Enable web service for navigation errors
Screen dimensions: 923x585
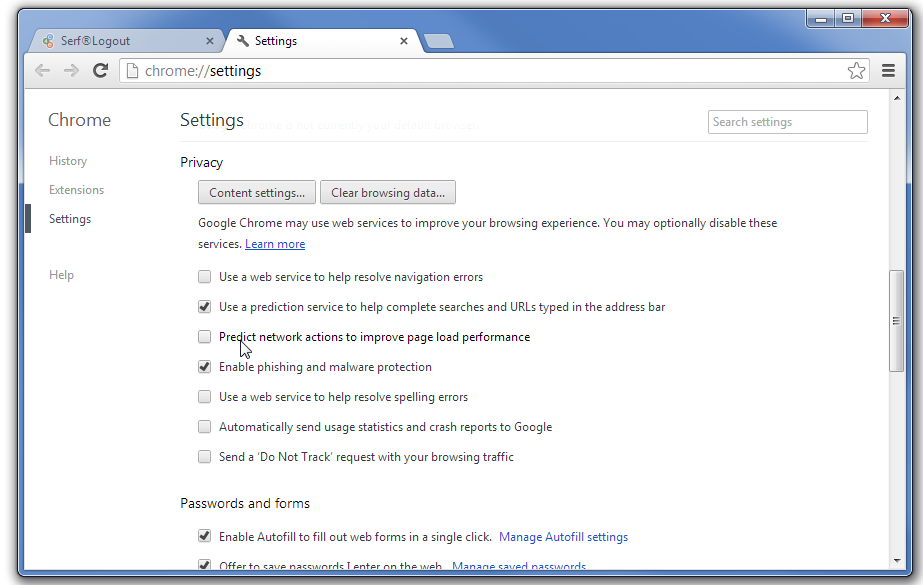coord(204,277)
